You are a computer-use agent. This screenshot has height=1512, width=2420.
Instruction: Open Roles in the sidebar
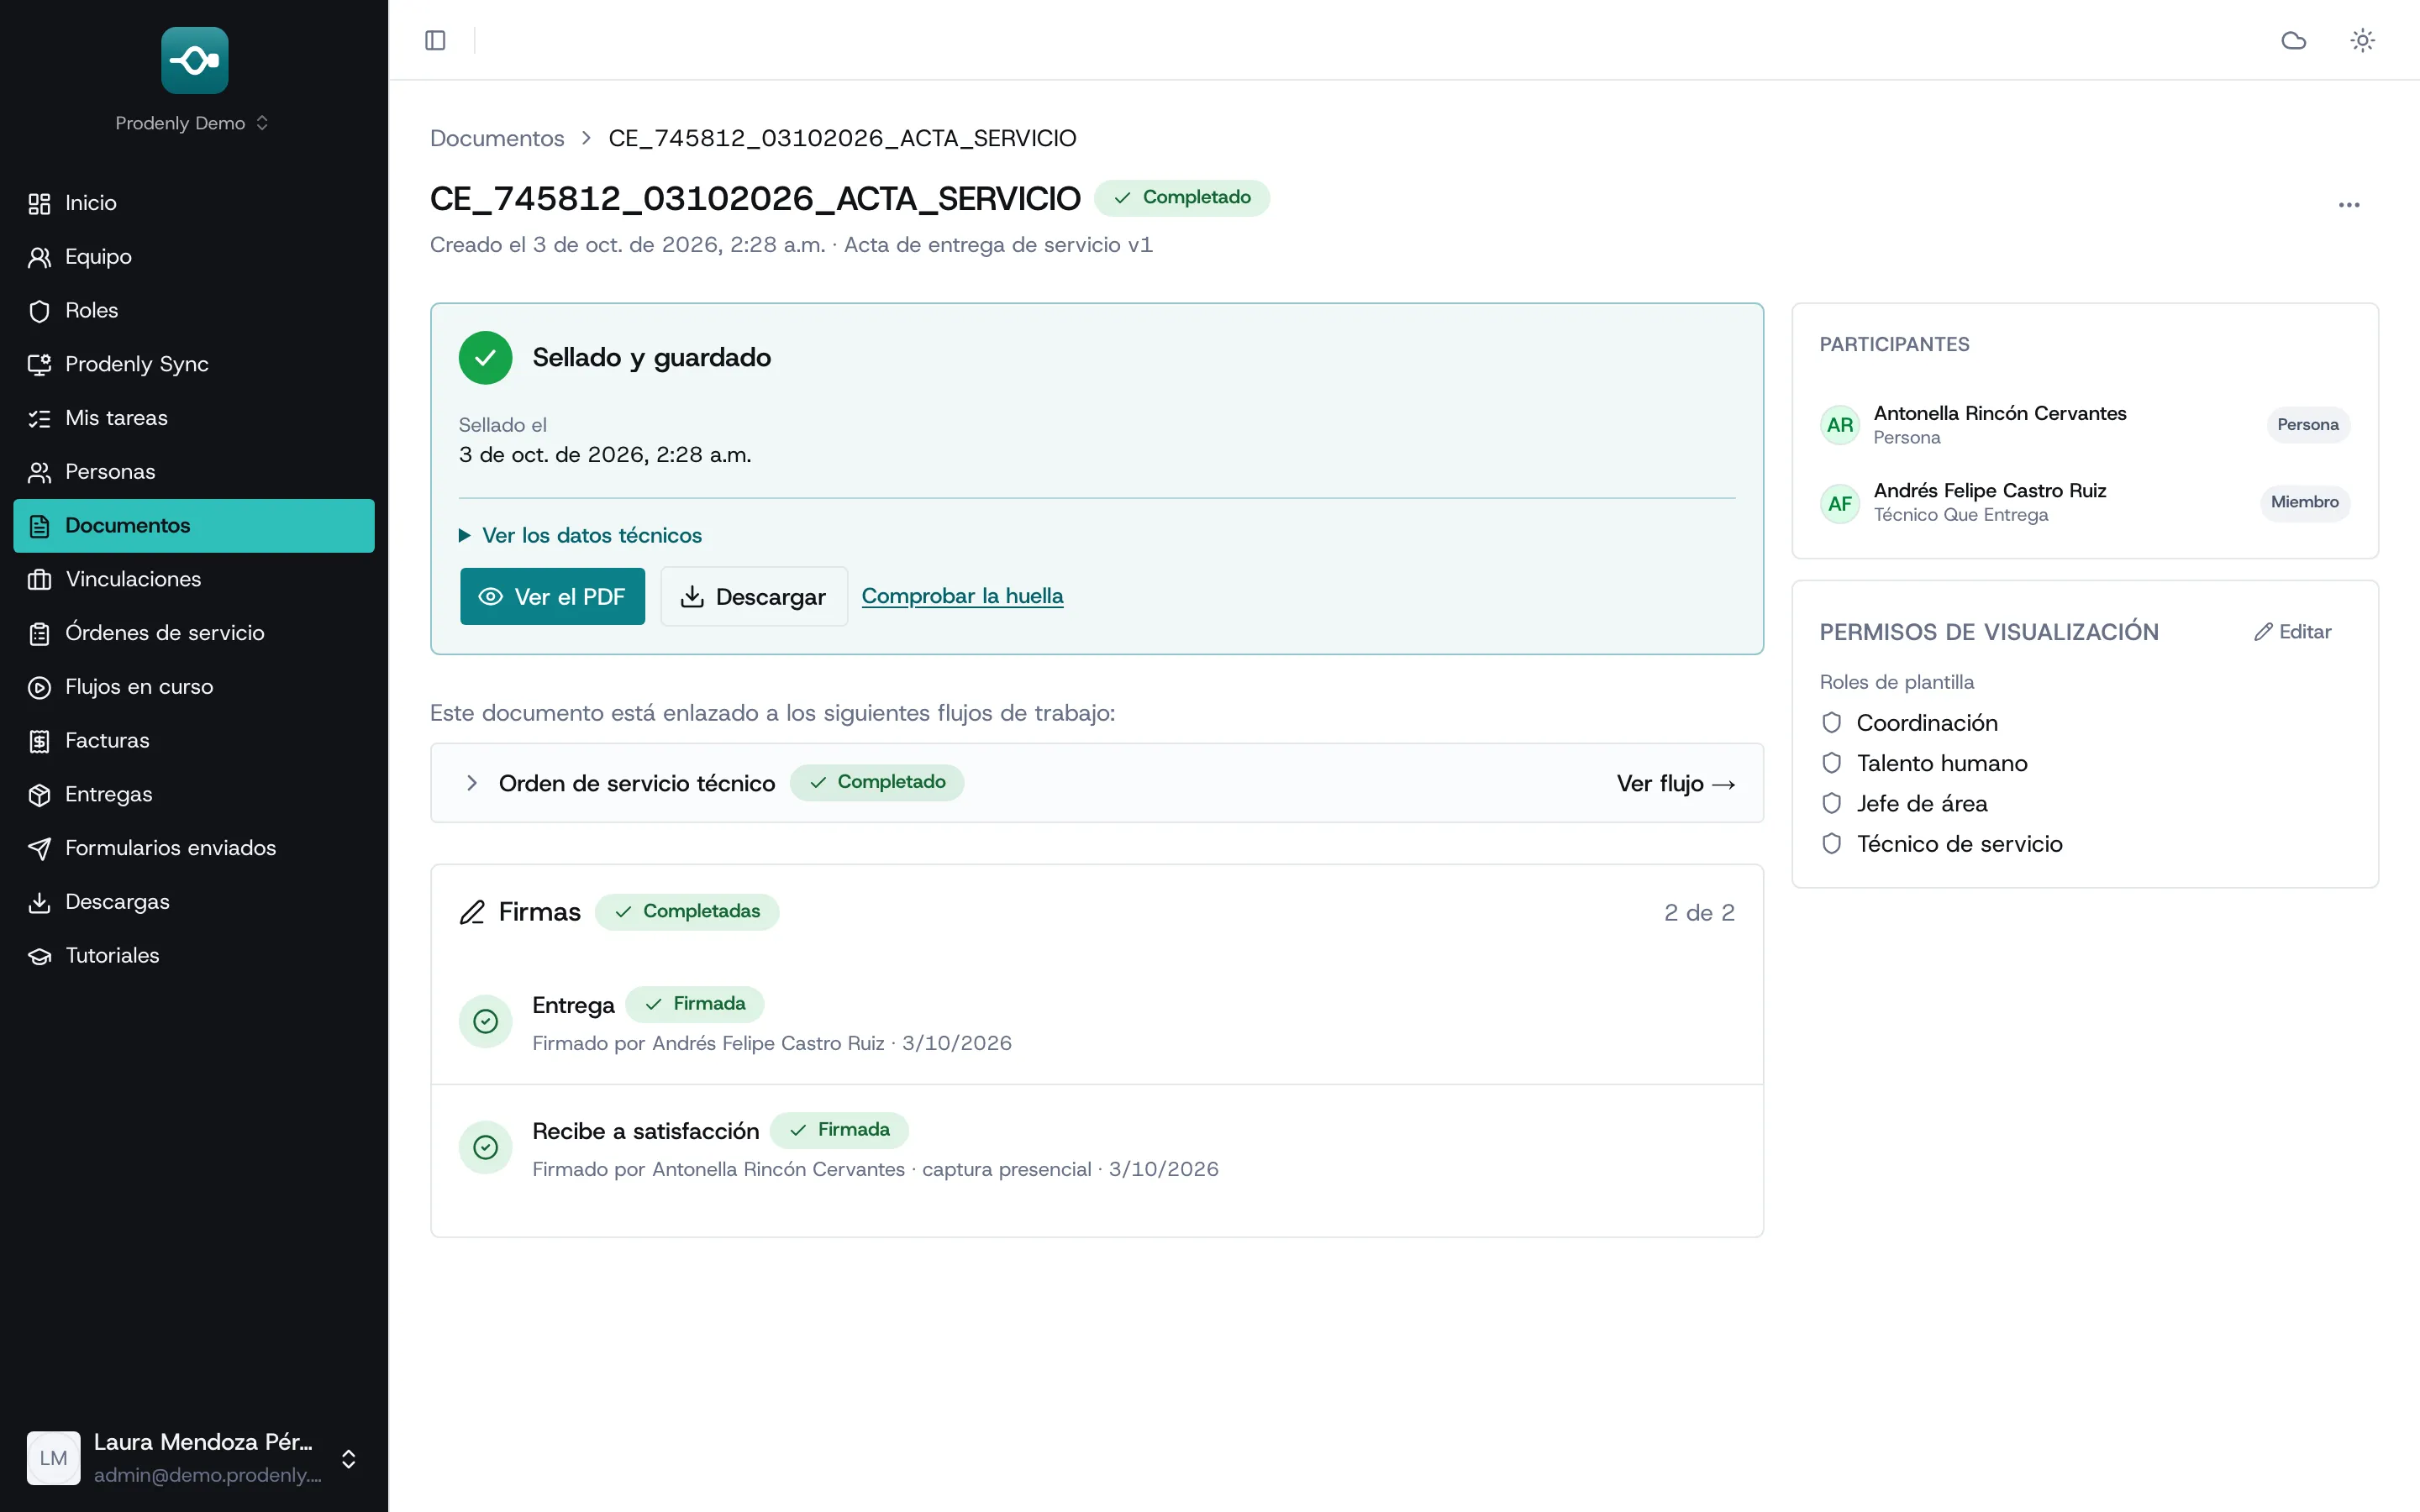[194, 311]
